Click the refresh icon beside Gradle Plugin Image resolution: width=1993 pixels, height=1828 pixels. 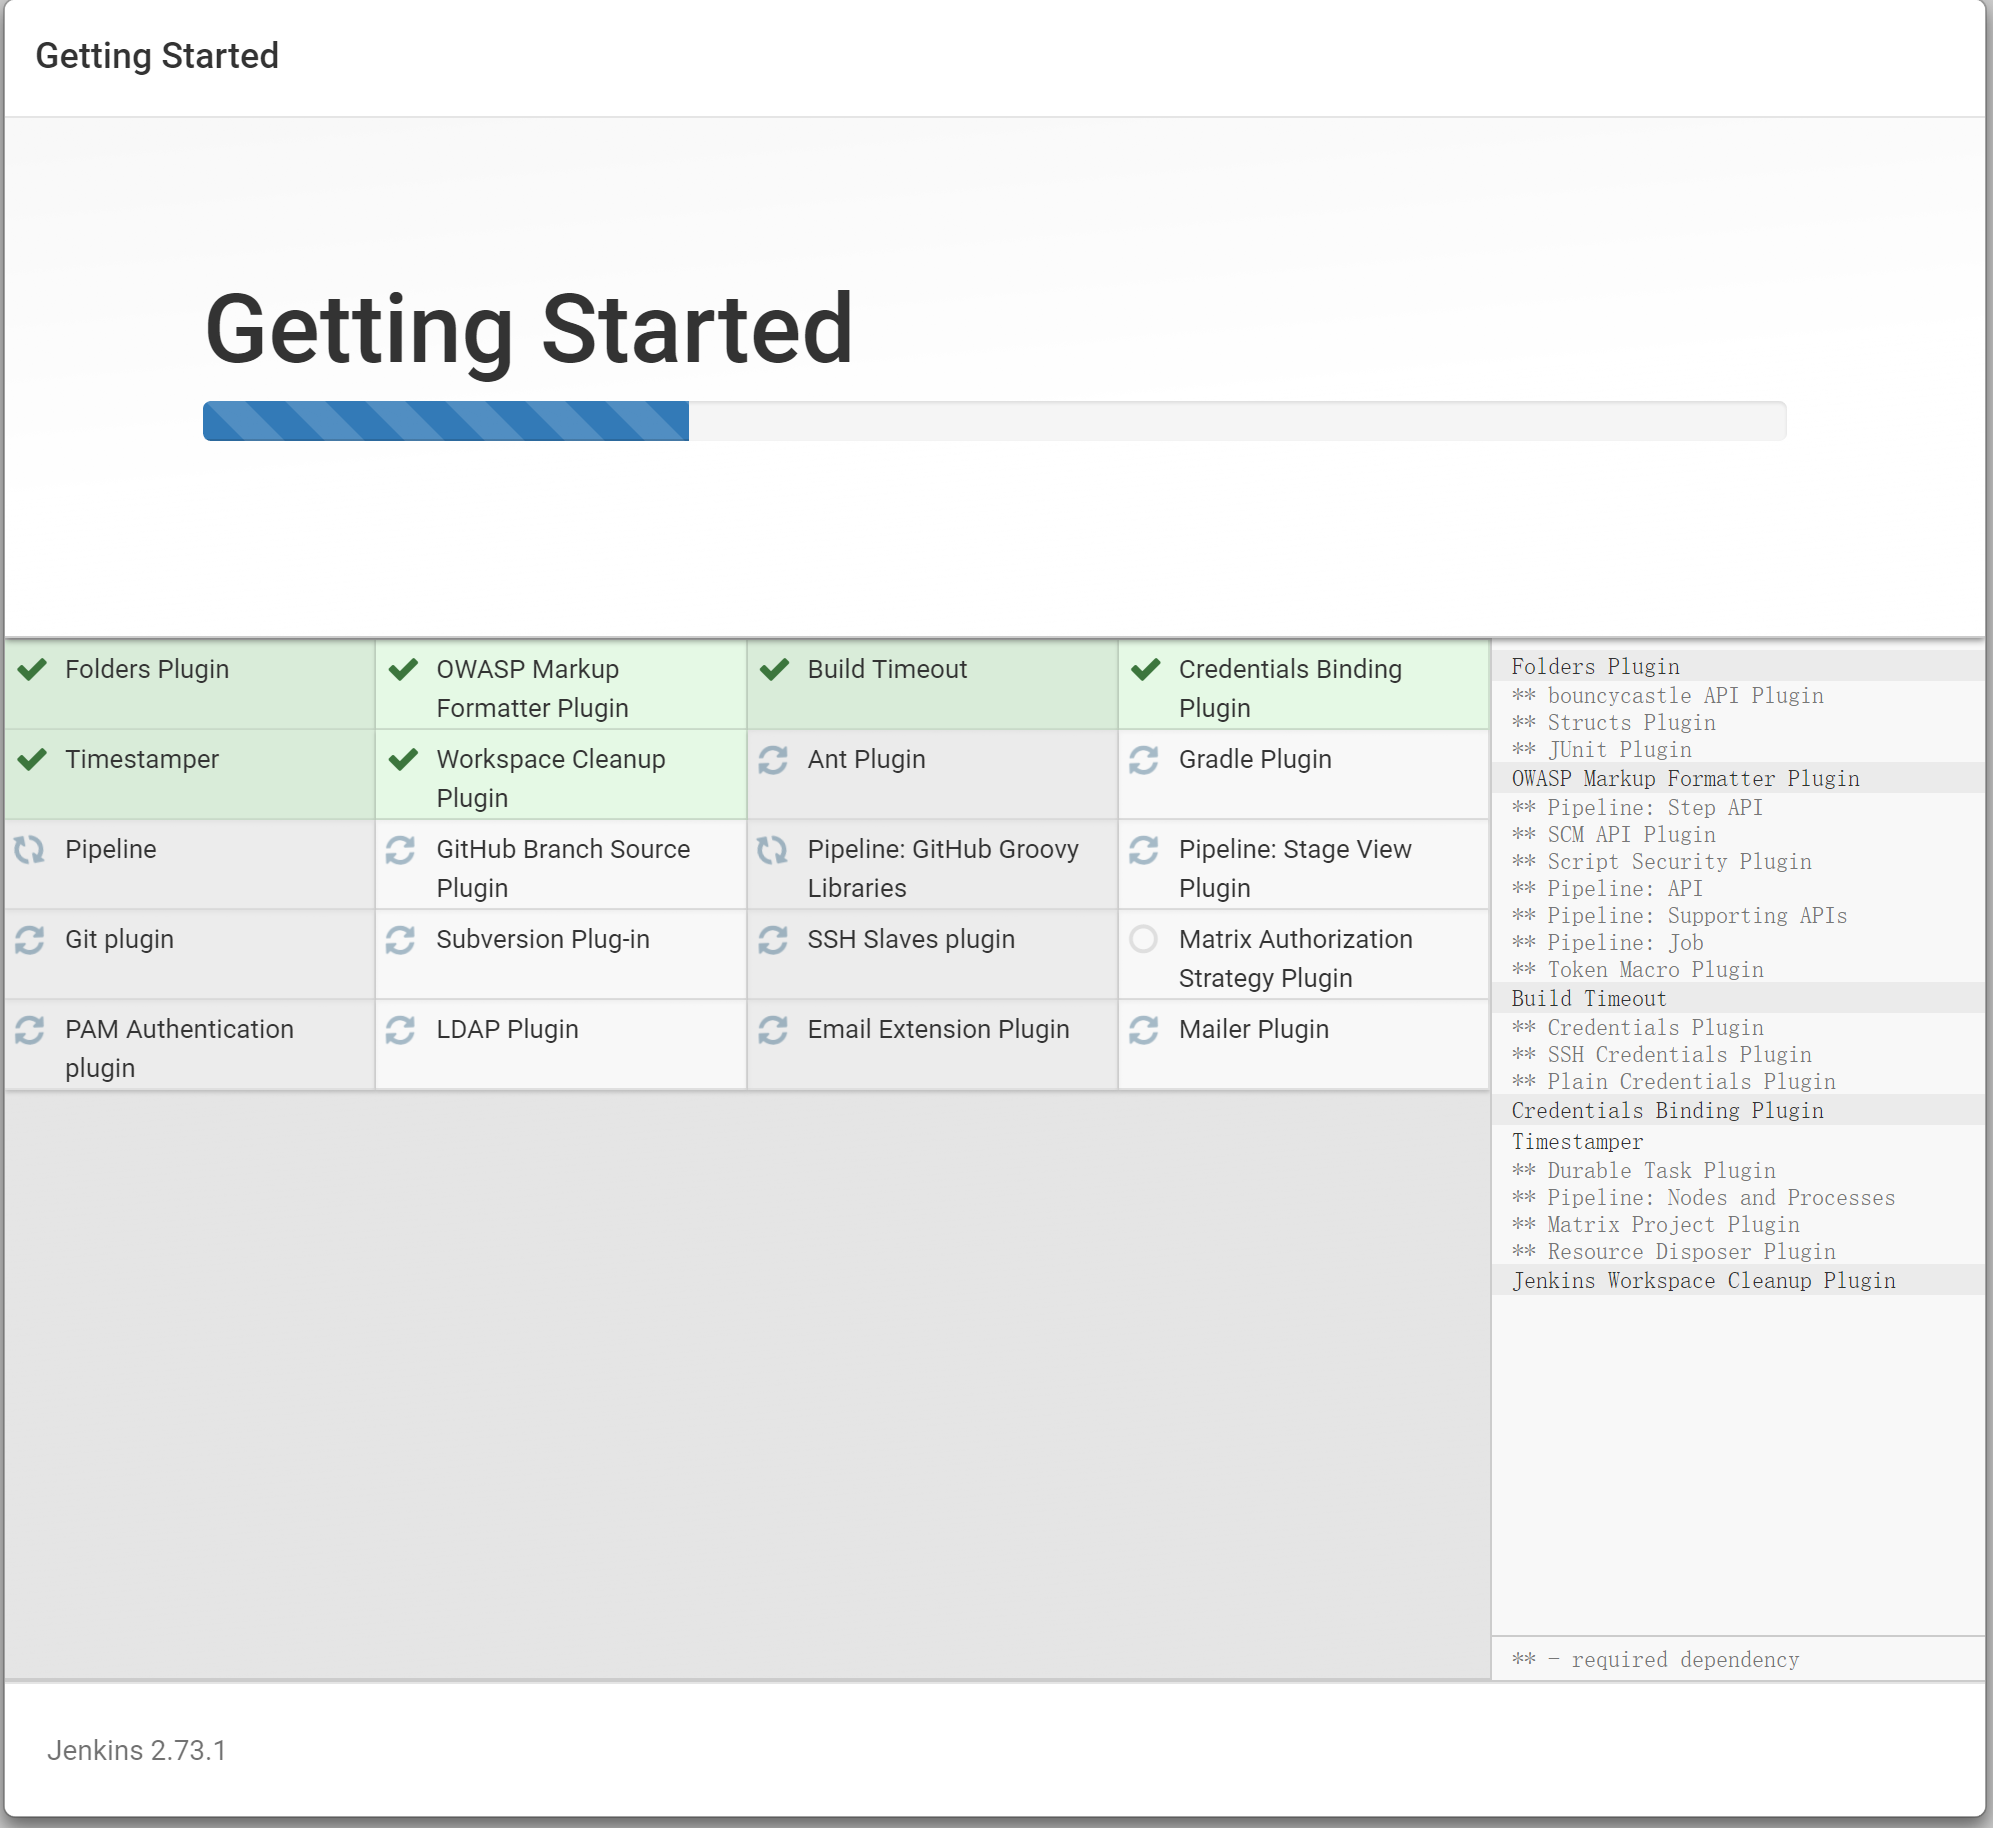pos(1144,760)
